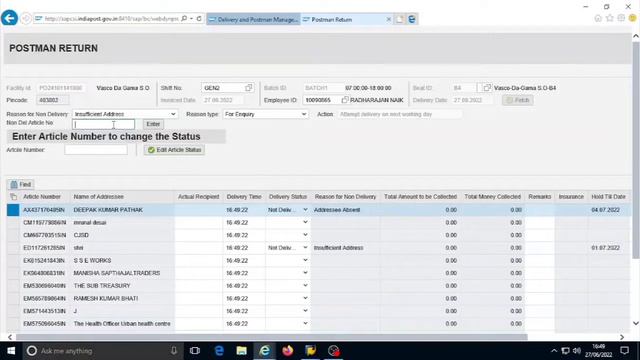This screenshot has width=640, height=360.
Task: Open Internet Explorer taskbar icon
Action: (x=264, y=351)
